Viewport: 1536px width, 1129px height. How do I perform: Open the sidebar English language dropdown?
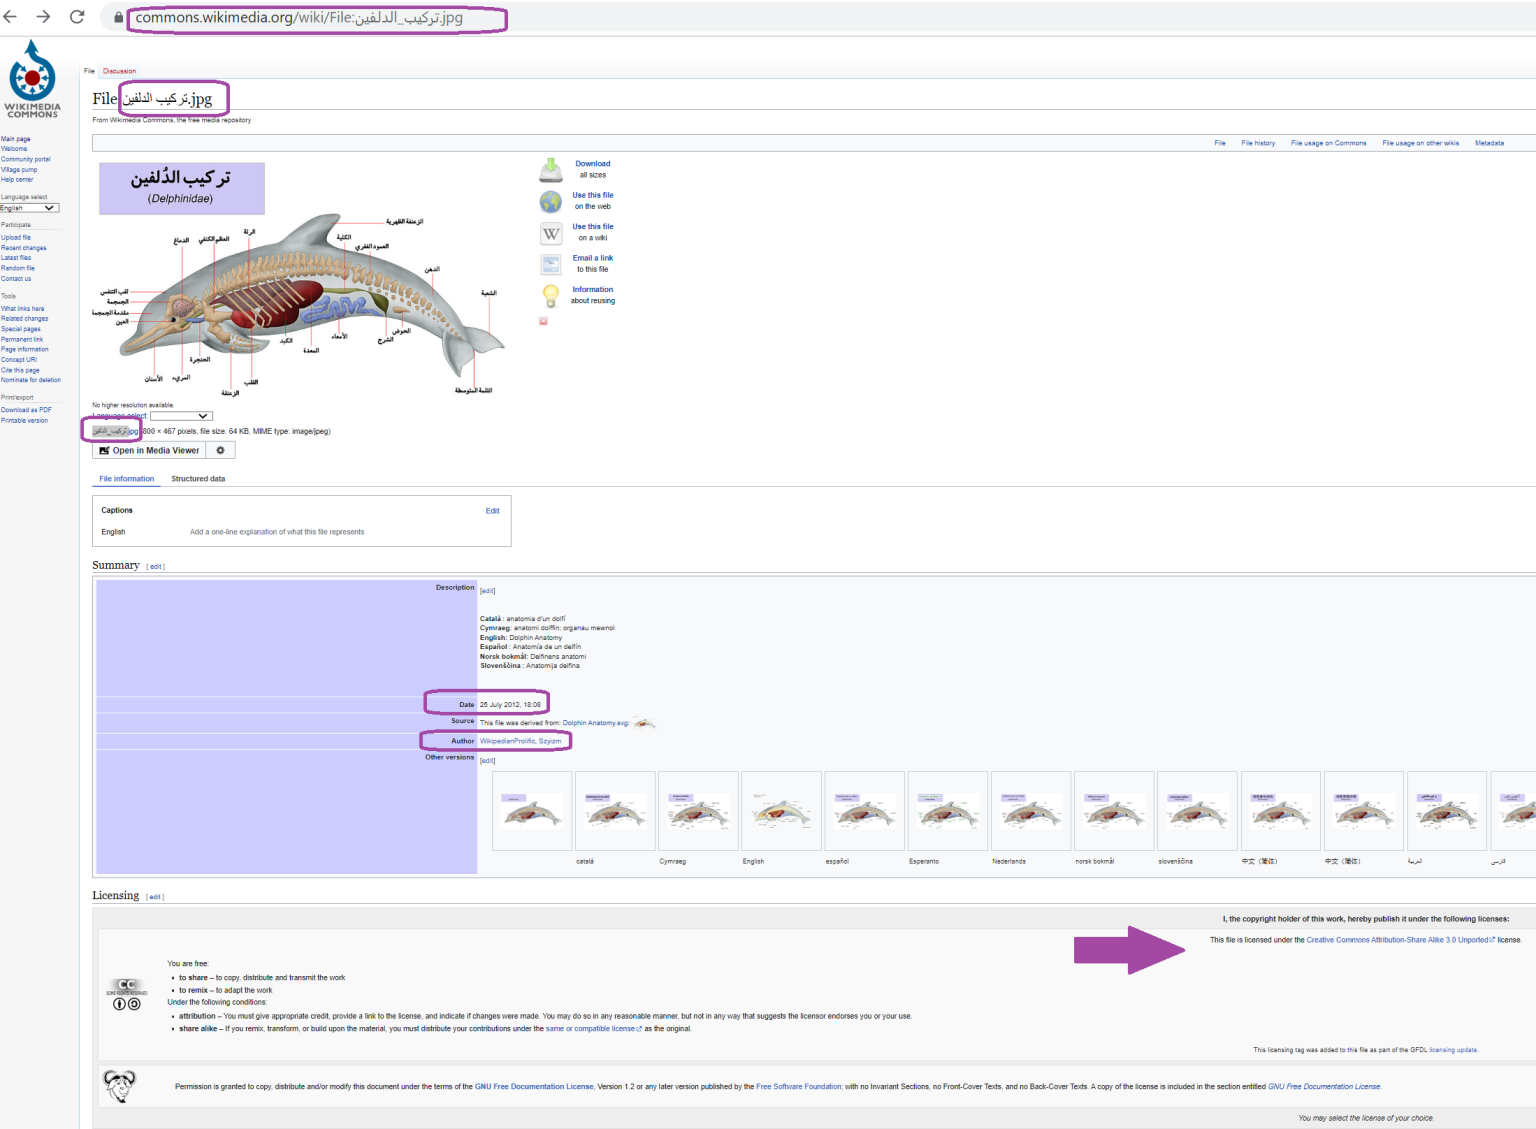(30, 208)
